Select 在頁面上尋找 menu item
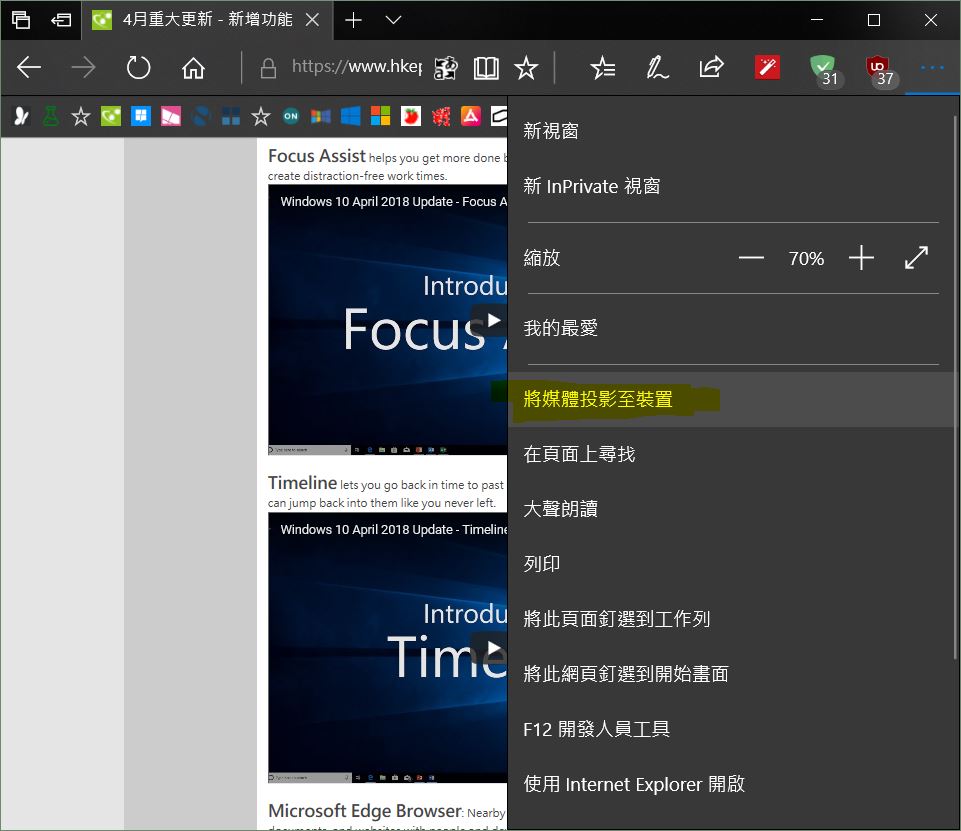 732,454
